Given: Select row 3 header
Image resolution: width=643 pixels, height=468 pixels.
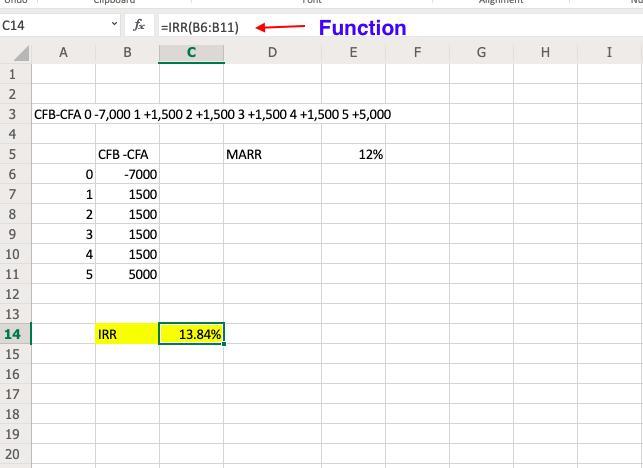Looking at the screenshot, I should tap(15, 114).
